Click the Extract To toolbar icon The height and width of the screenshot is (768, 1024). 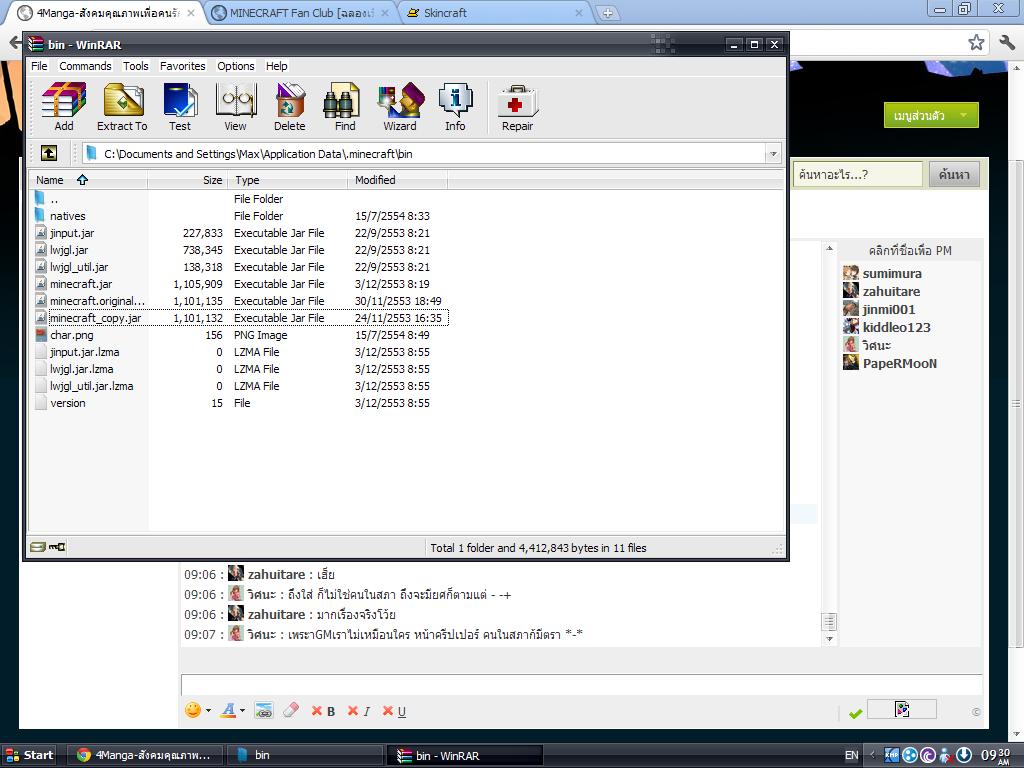click(x=123, y=107)
